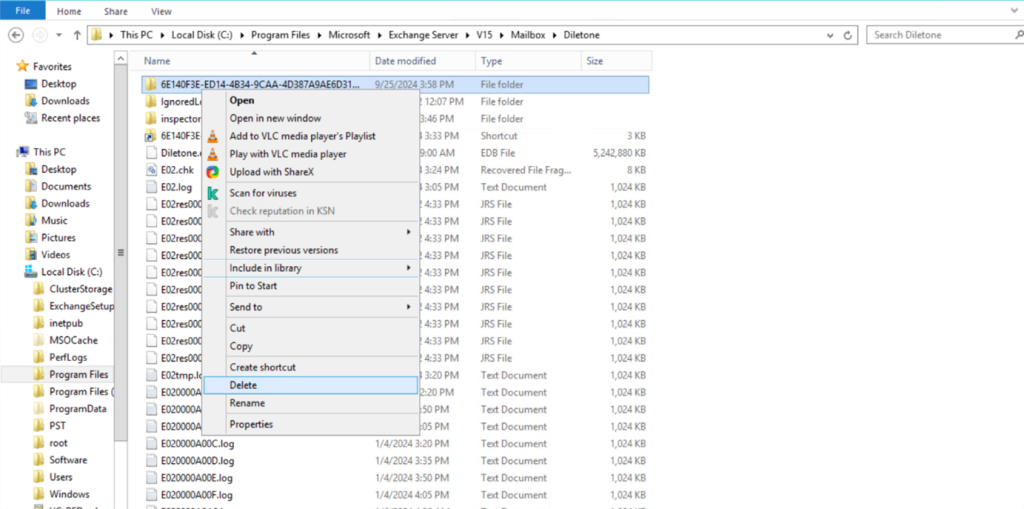
Task: Click the Up one level arrow
Action: (x=77, y=35)
